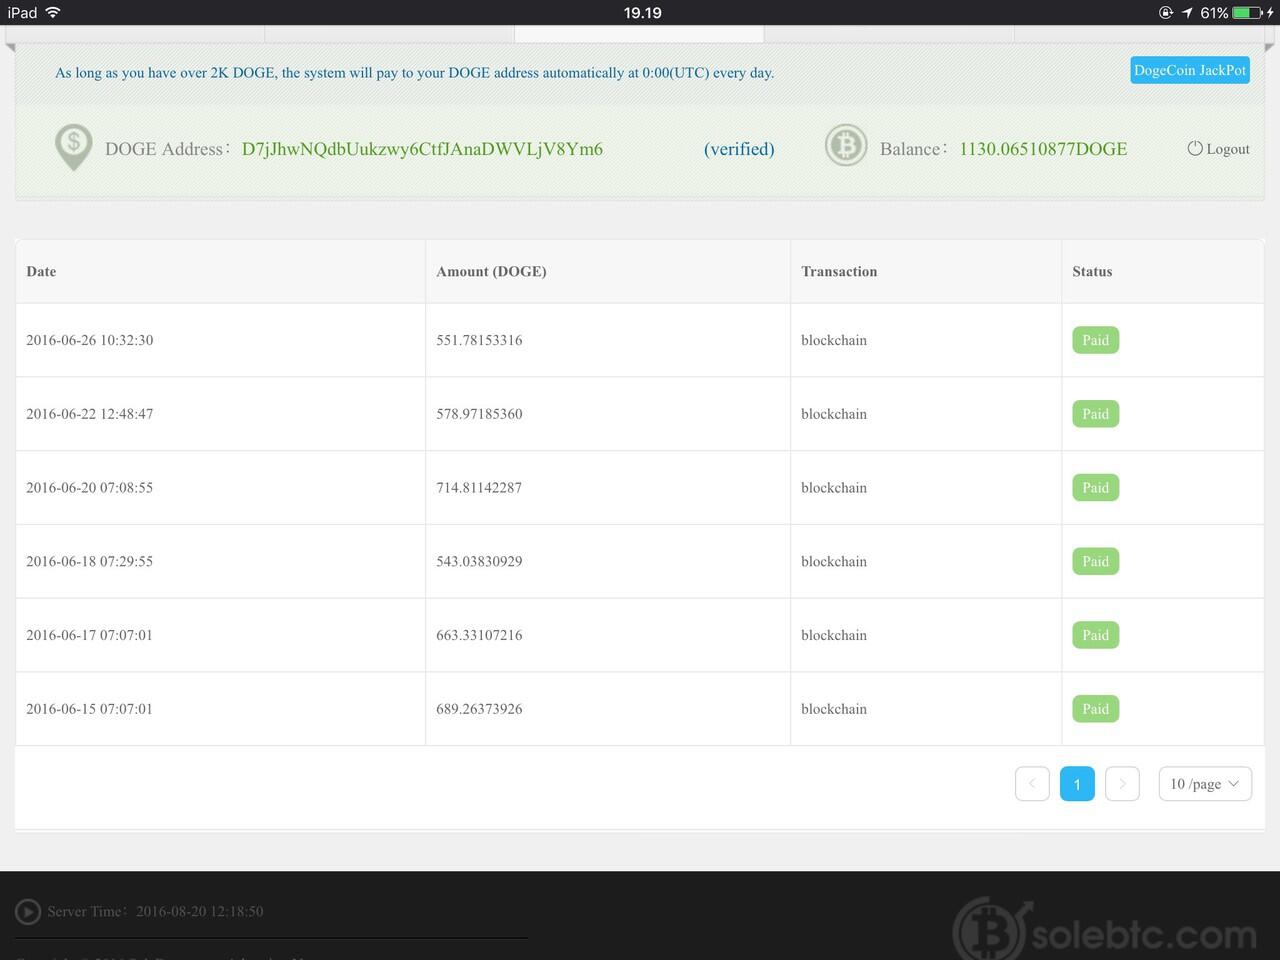The image size is (1280, 960).
Task: Click Paid badge for 2016-06-26 payment
Action: pyautogui.click(x=1096, y=340)
